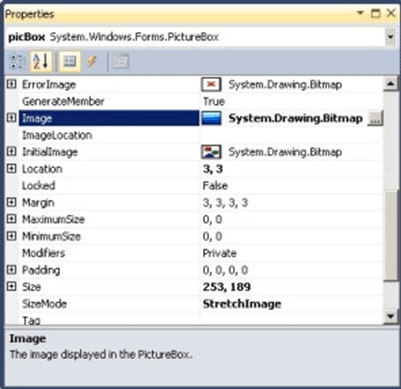Viewport: 401px width, 389px height.
Task: Select the Margin property name
Action: coord(38,203)
